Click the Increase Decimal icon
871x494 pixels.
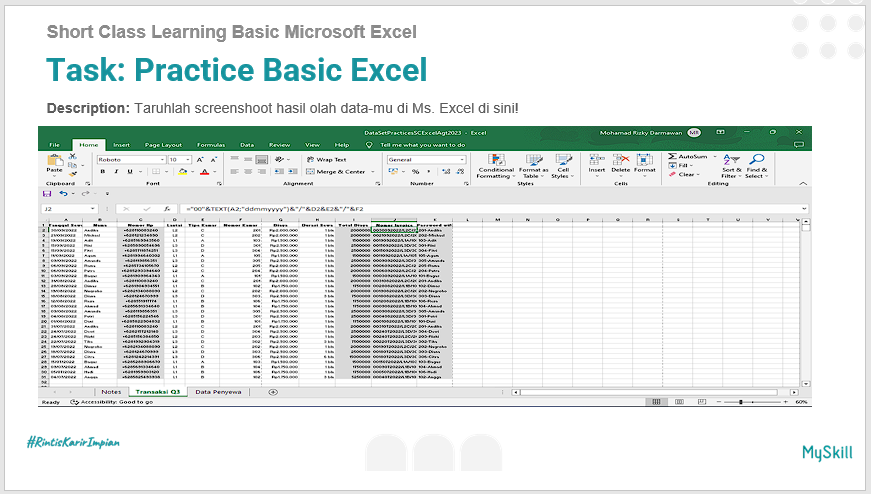pyautogui.click(x=446, y=172)
